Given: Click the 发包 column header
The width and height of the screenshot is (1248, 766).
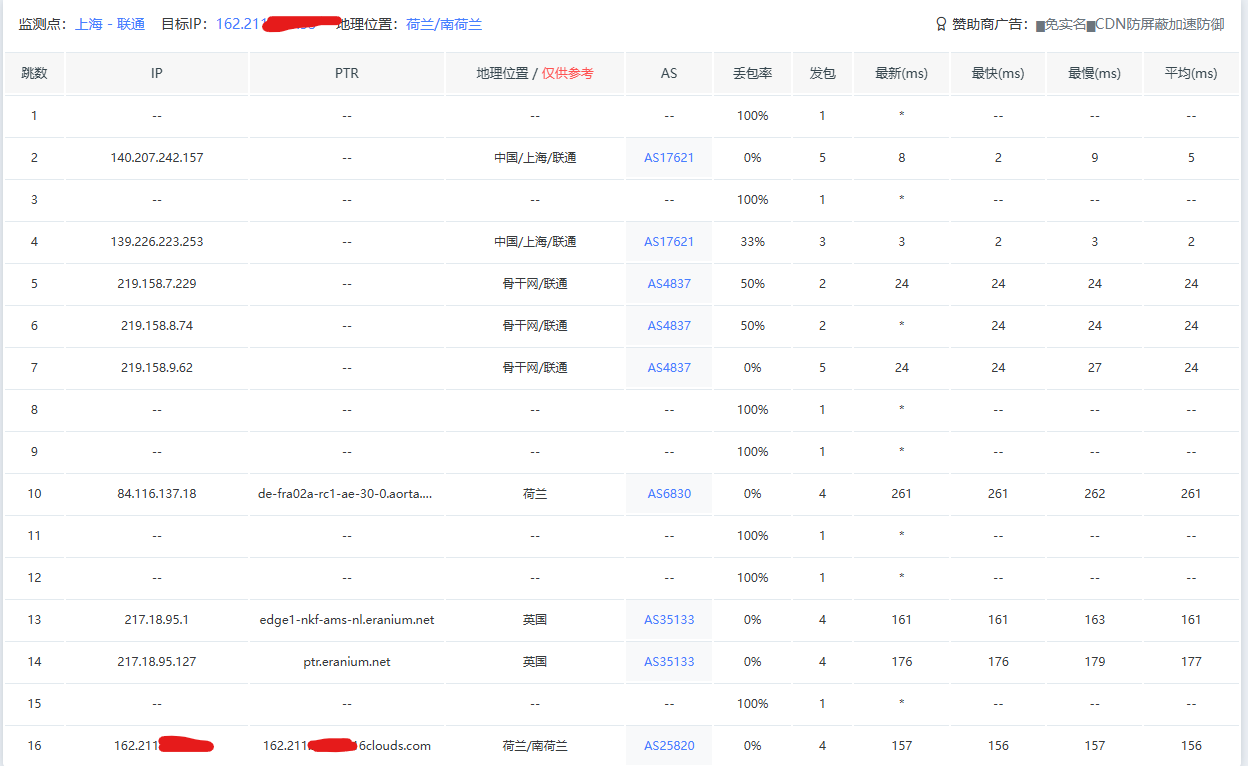Looking at the screenshot, I should pyautogui.click(x=823, y=74).
